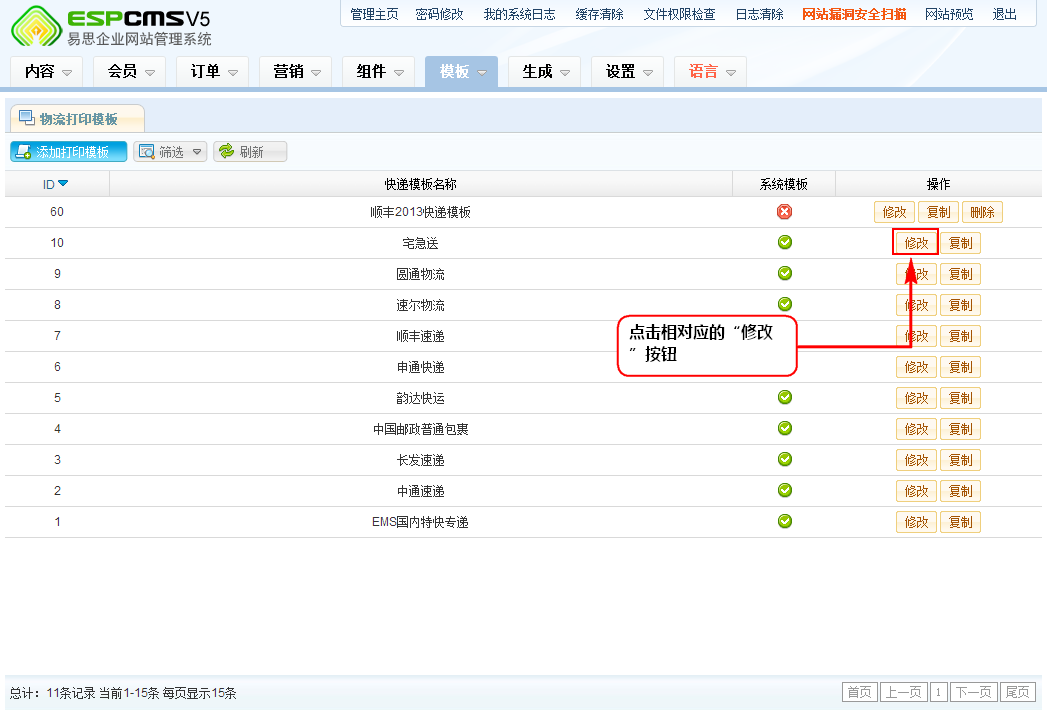This screenshot has width=1047, height=712.
Task: Click 删除 for 顺丰2013快递模板
Action: (x=982, y=212)
